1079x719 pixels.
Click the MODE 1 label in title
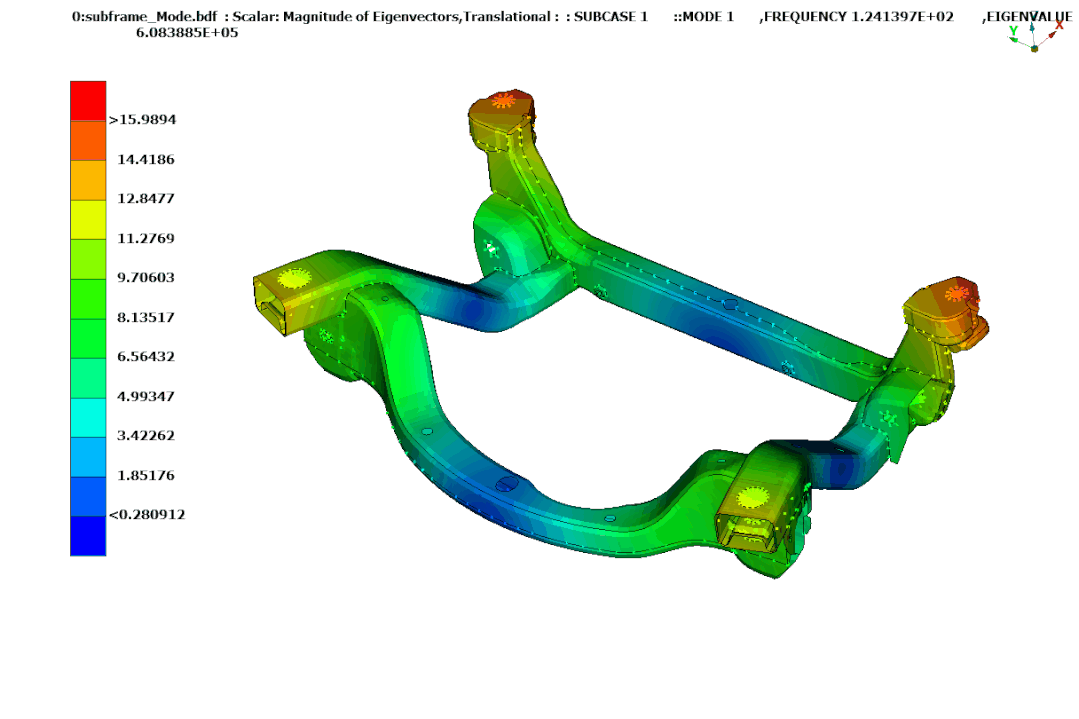click(708, 17)
